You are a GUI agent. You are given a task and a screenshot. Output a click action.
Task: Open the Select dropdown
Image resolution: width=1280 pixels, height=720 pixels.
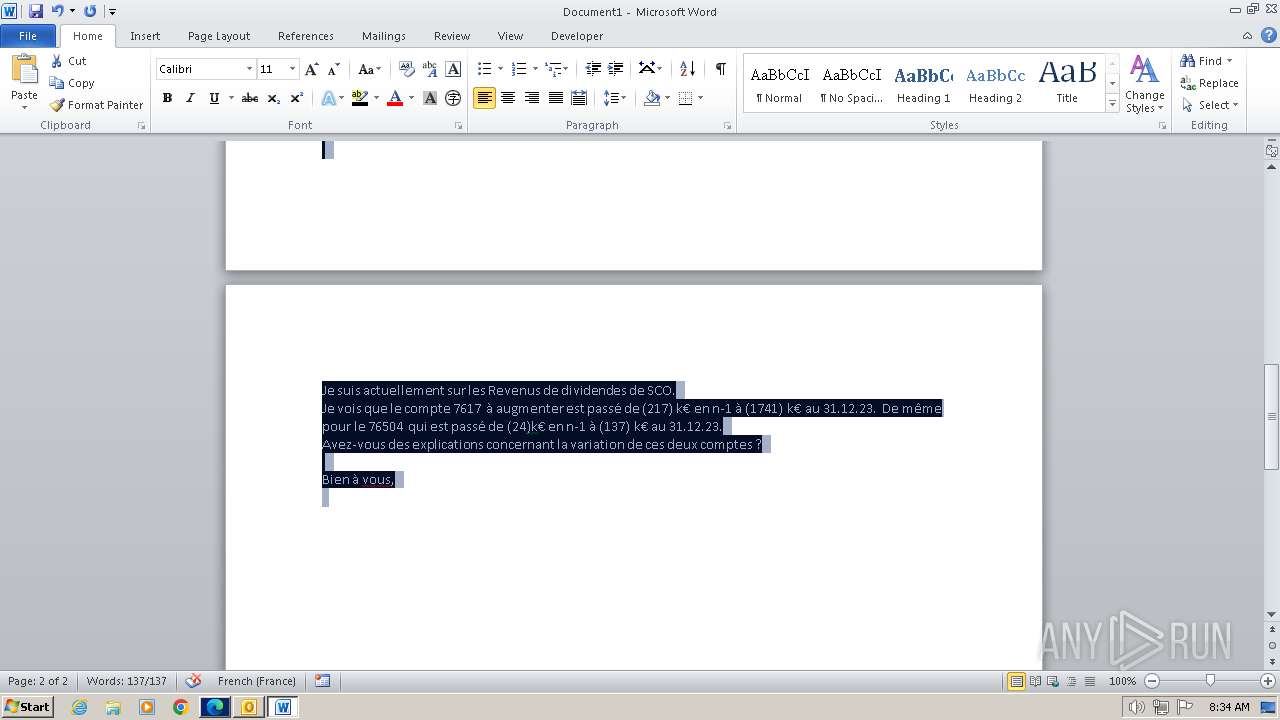click(1210, 105)
